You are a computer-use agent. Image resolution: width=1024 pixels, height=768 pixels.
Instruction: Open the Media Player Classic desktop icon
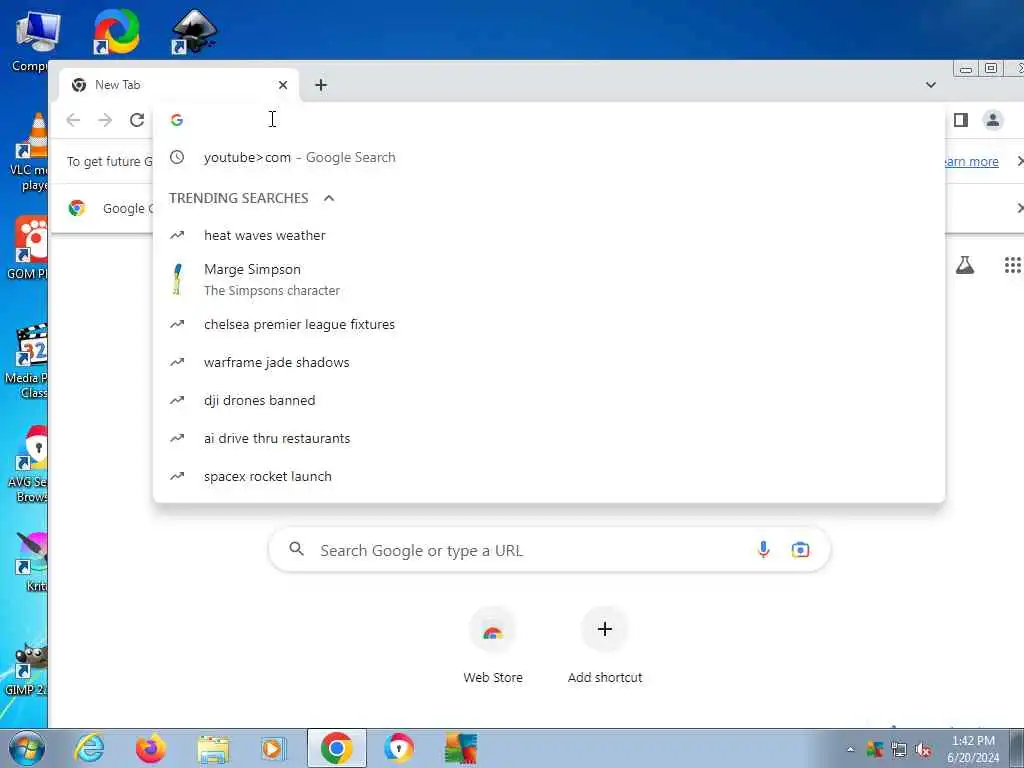click(x=26, y=361)
